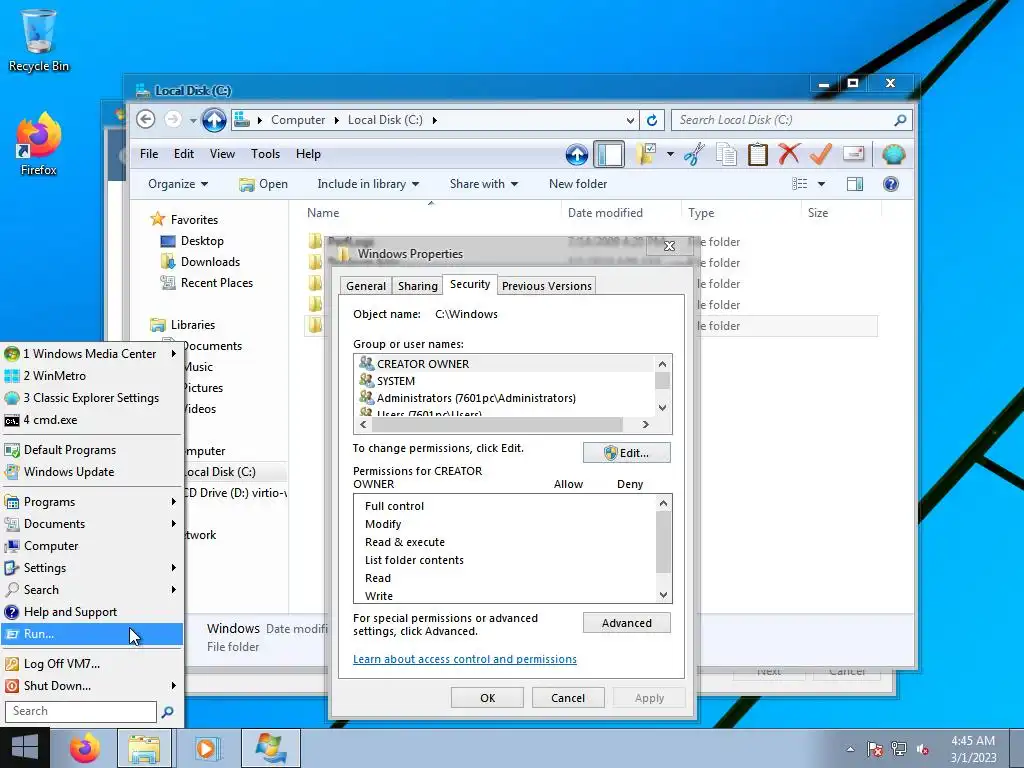Expand the Shut Down options arrow
The height and width of the screenshot is (768, 1024).
174,686
